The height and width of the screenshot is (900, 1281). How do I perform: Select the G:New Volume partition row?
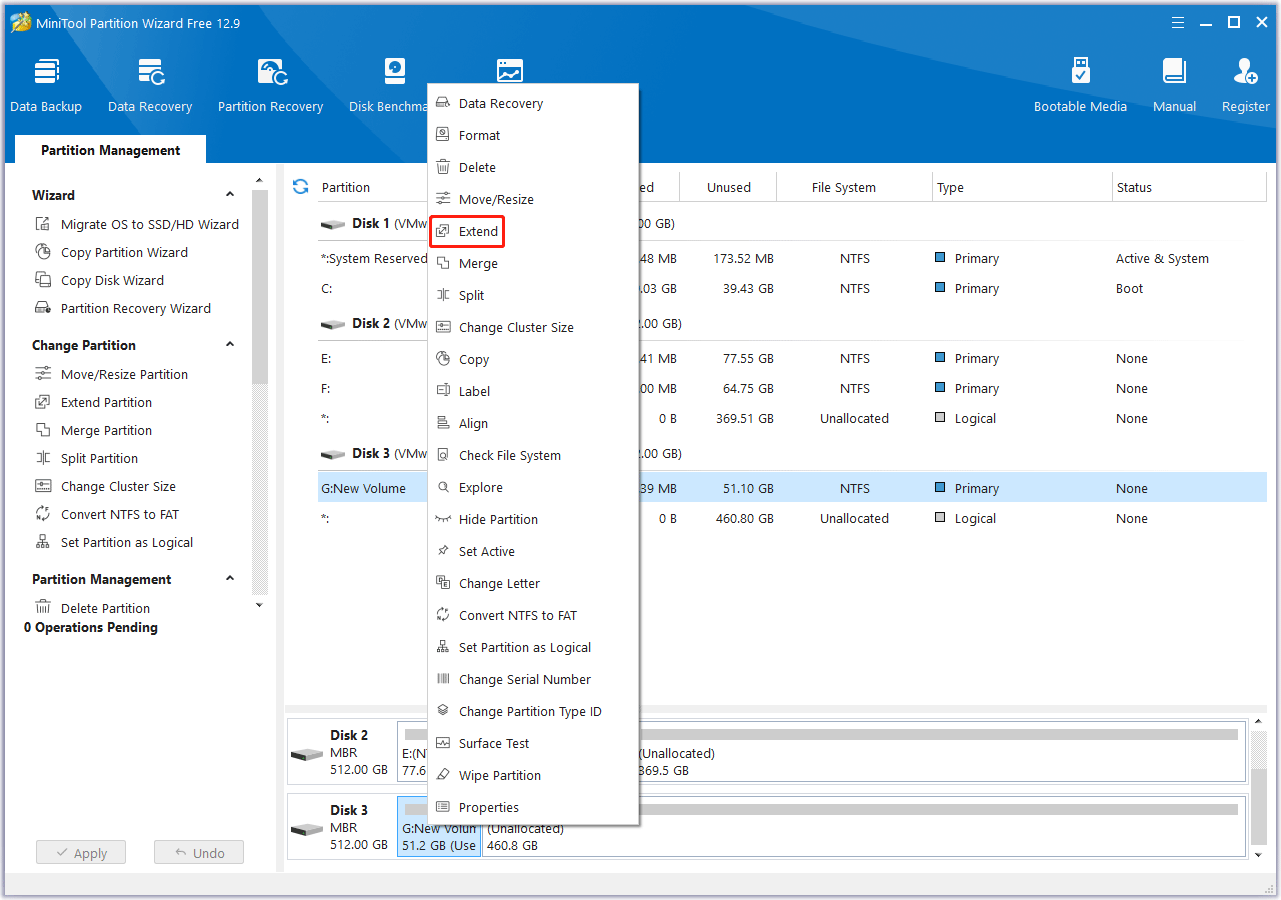pyautogui.click(x=792, y=488)
